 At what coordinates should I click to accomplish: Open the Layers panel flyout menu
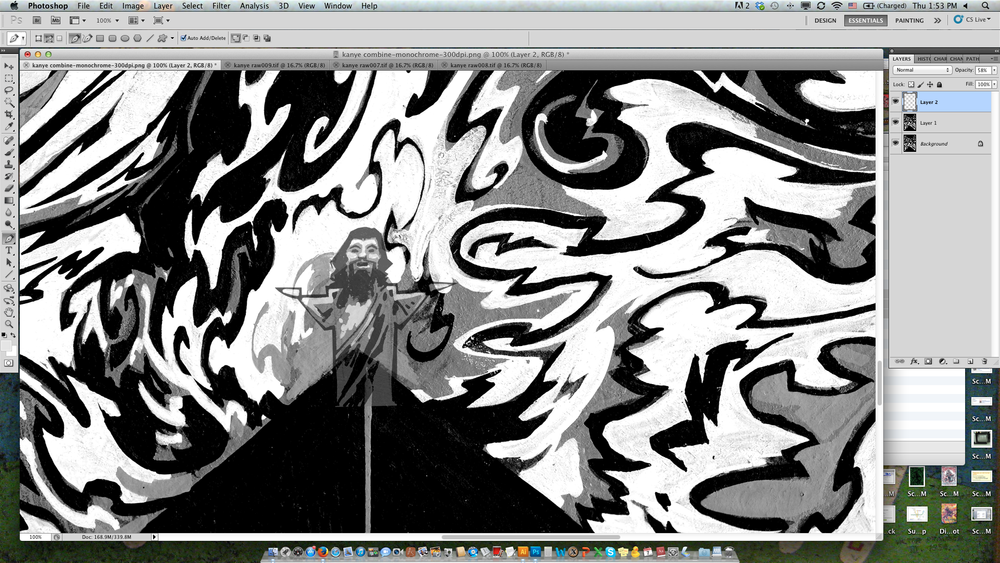(994, 59)
